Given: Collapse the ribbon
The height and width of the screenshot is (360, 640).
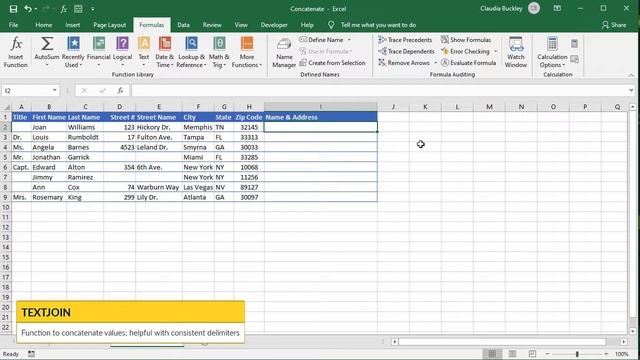Looking at the screenshot, I should click(x=631, y=75).
